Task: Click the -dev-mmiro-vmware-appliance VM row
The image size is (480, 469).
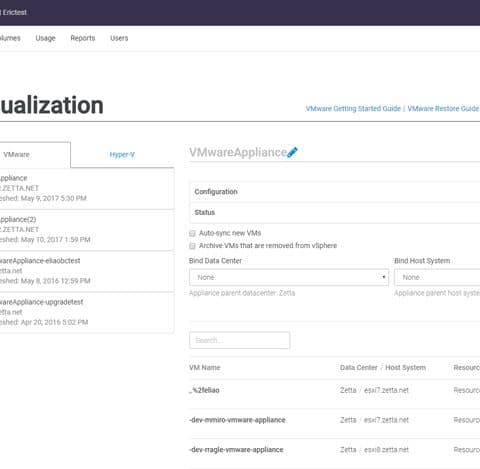Action: coord(335,420)
